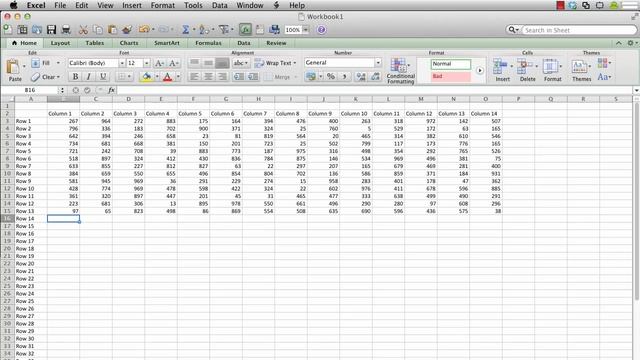This screenshot has height=360, width=640.
Task: Align text to the right
Action: [222, 76]
